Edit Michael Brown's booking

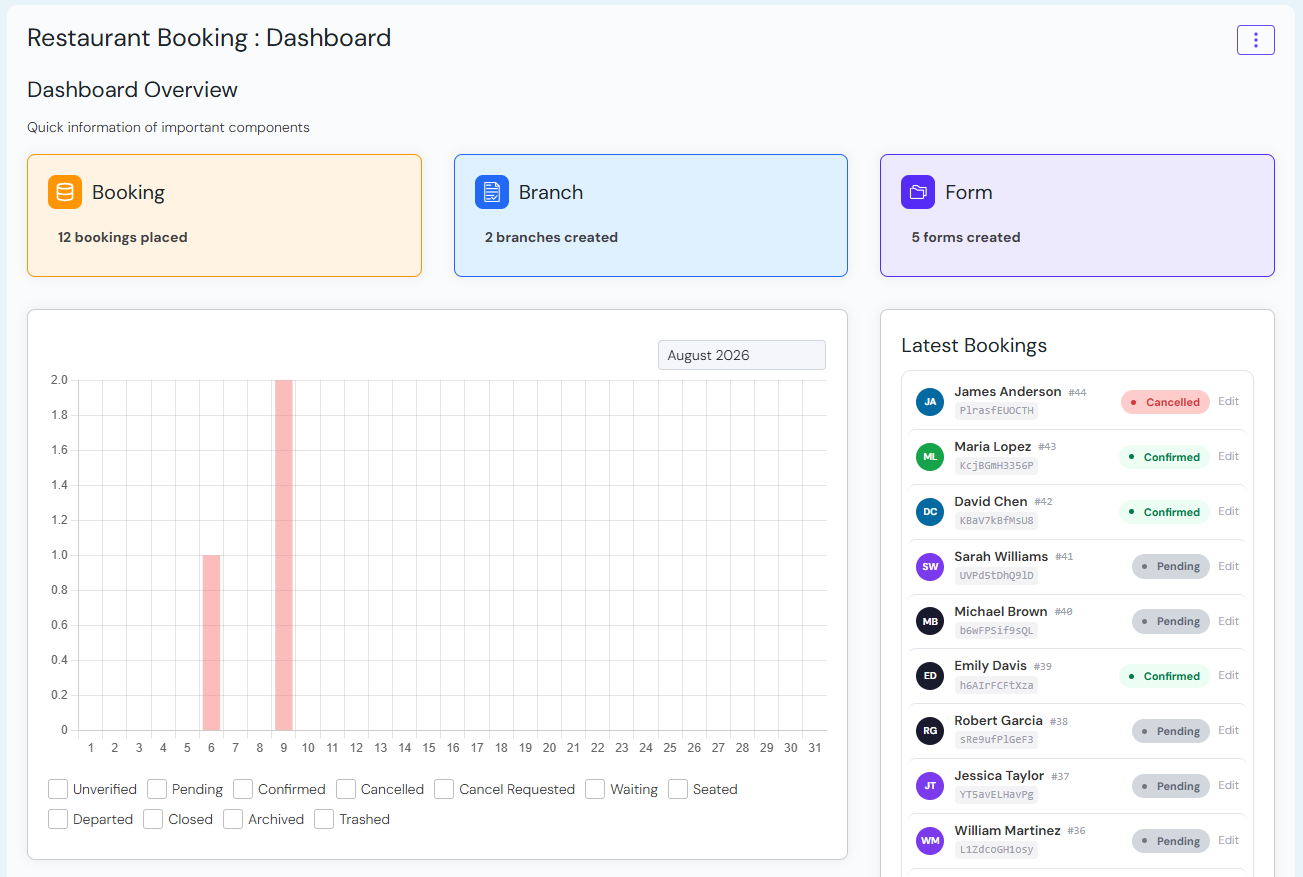click(x=1228, y=621)
